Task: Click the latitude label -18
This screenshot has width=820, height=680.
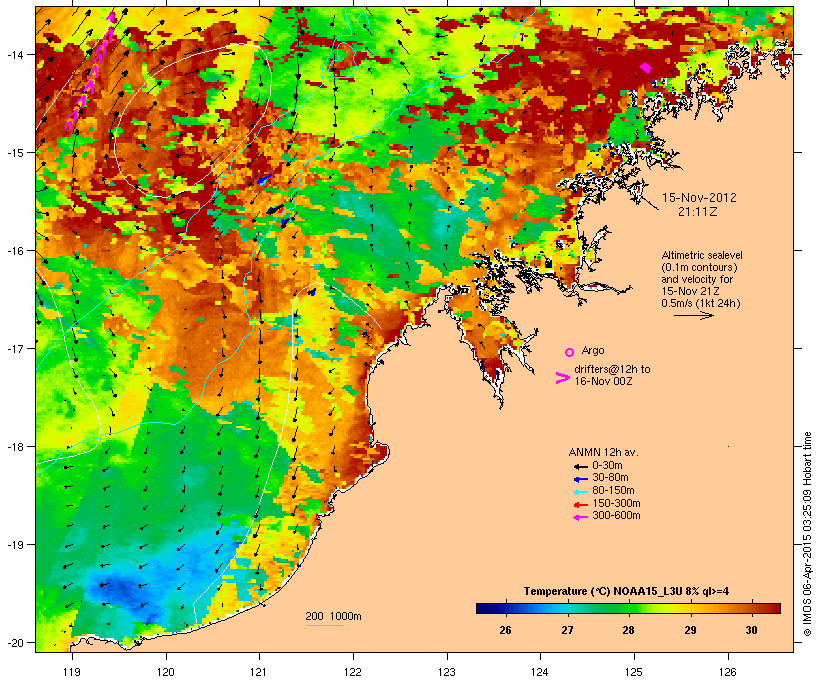Action: tap(14, 447)
